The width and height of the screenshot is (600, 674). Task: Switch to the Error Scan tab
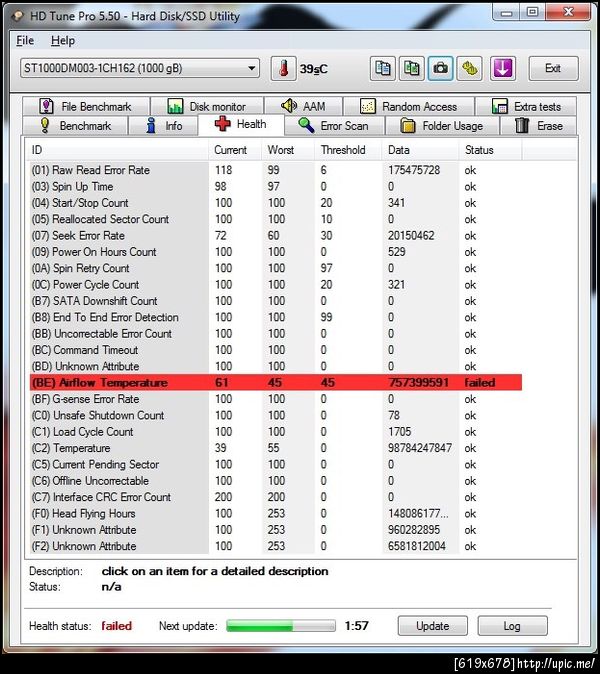[x=334, y=126]
